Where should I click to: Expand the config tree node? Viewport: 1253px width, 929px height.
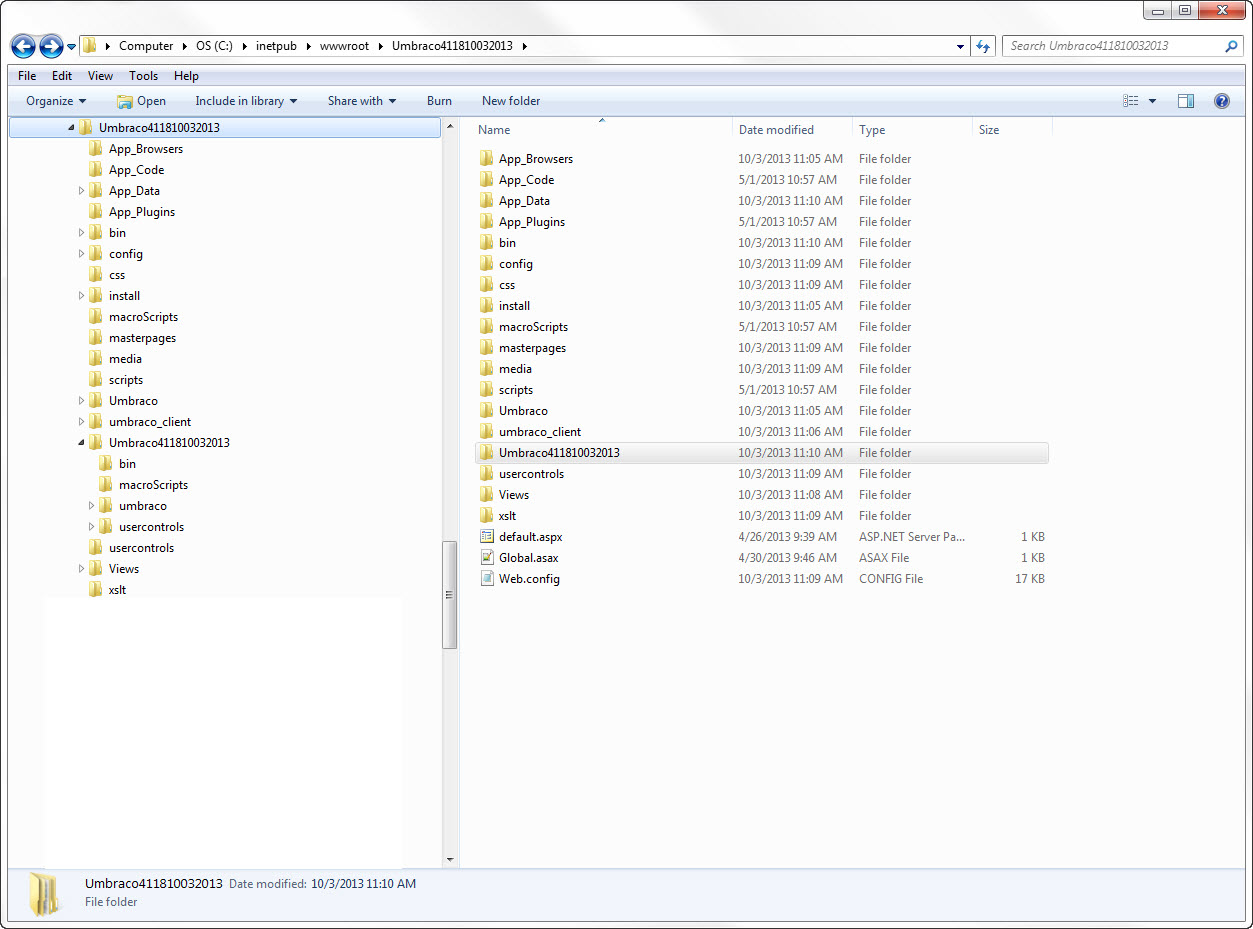81,254
